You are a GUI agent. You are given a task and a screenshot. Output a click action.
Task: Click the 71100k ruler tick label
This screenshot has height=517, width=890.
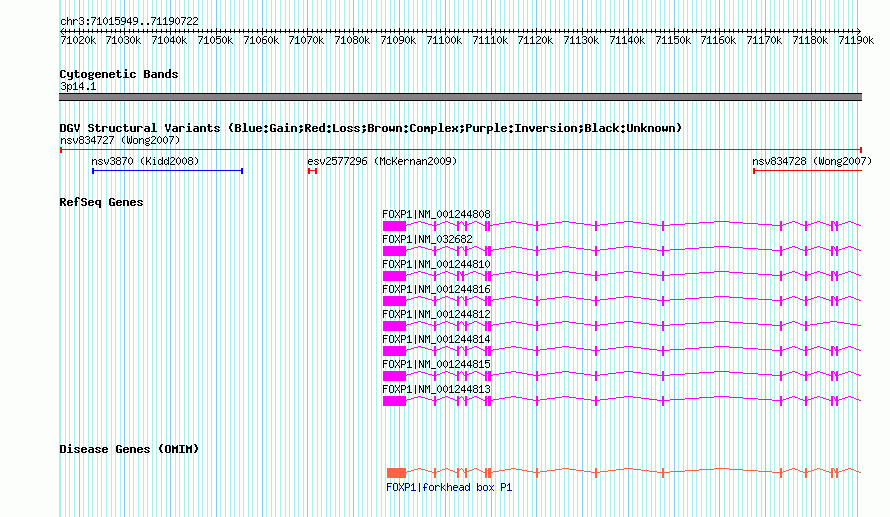pos(444,41)
